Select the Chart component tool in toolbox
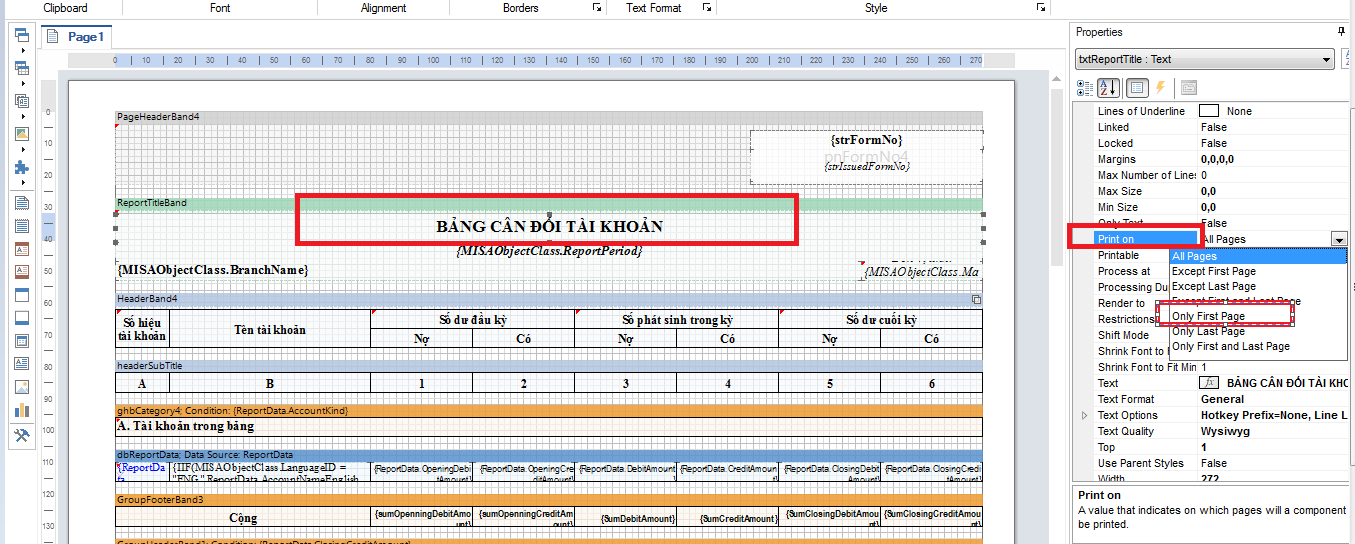 [21, 410]
